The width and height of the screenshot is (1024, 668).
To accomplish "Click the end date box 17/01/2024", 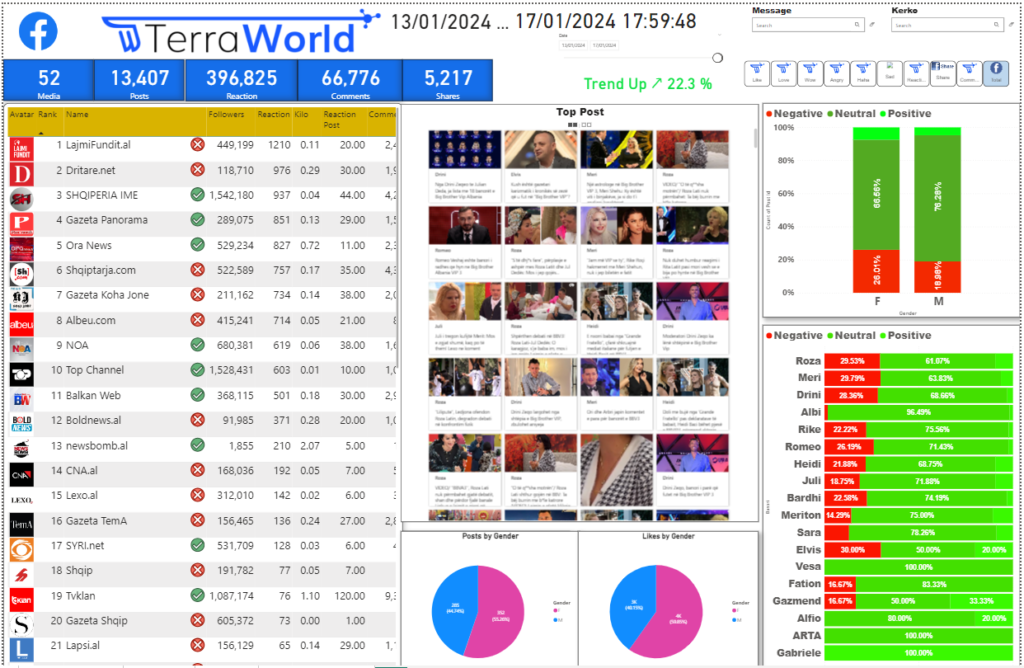I will tap(604, 46).
